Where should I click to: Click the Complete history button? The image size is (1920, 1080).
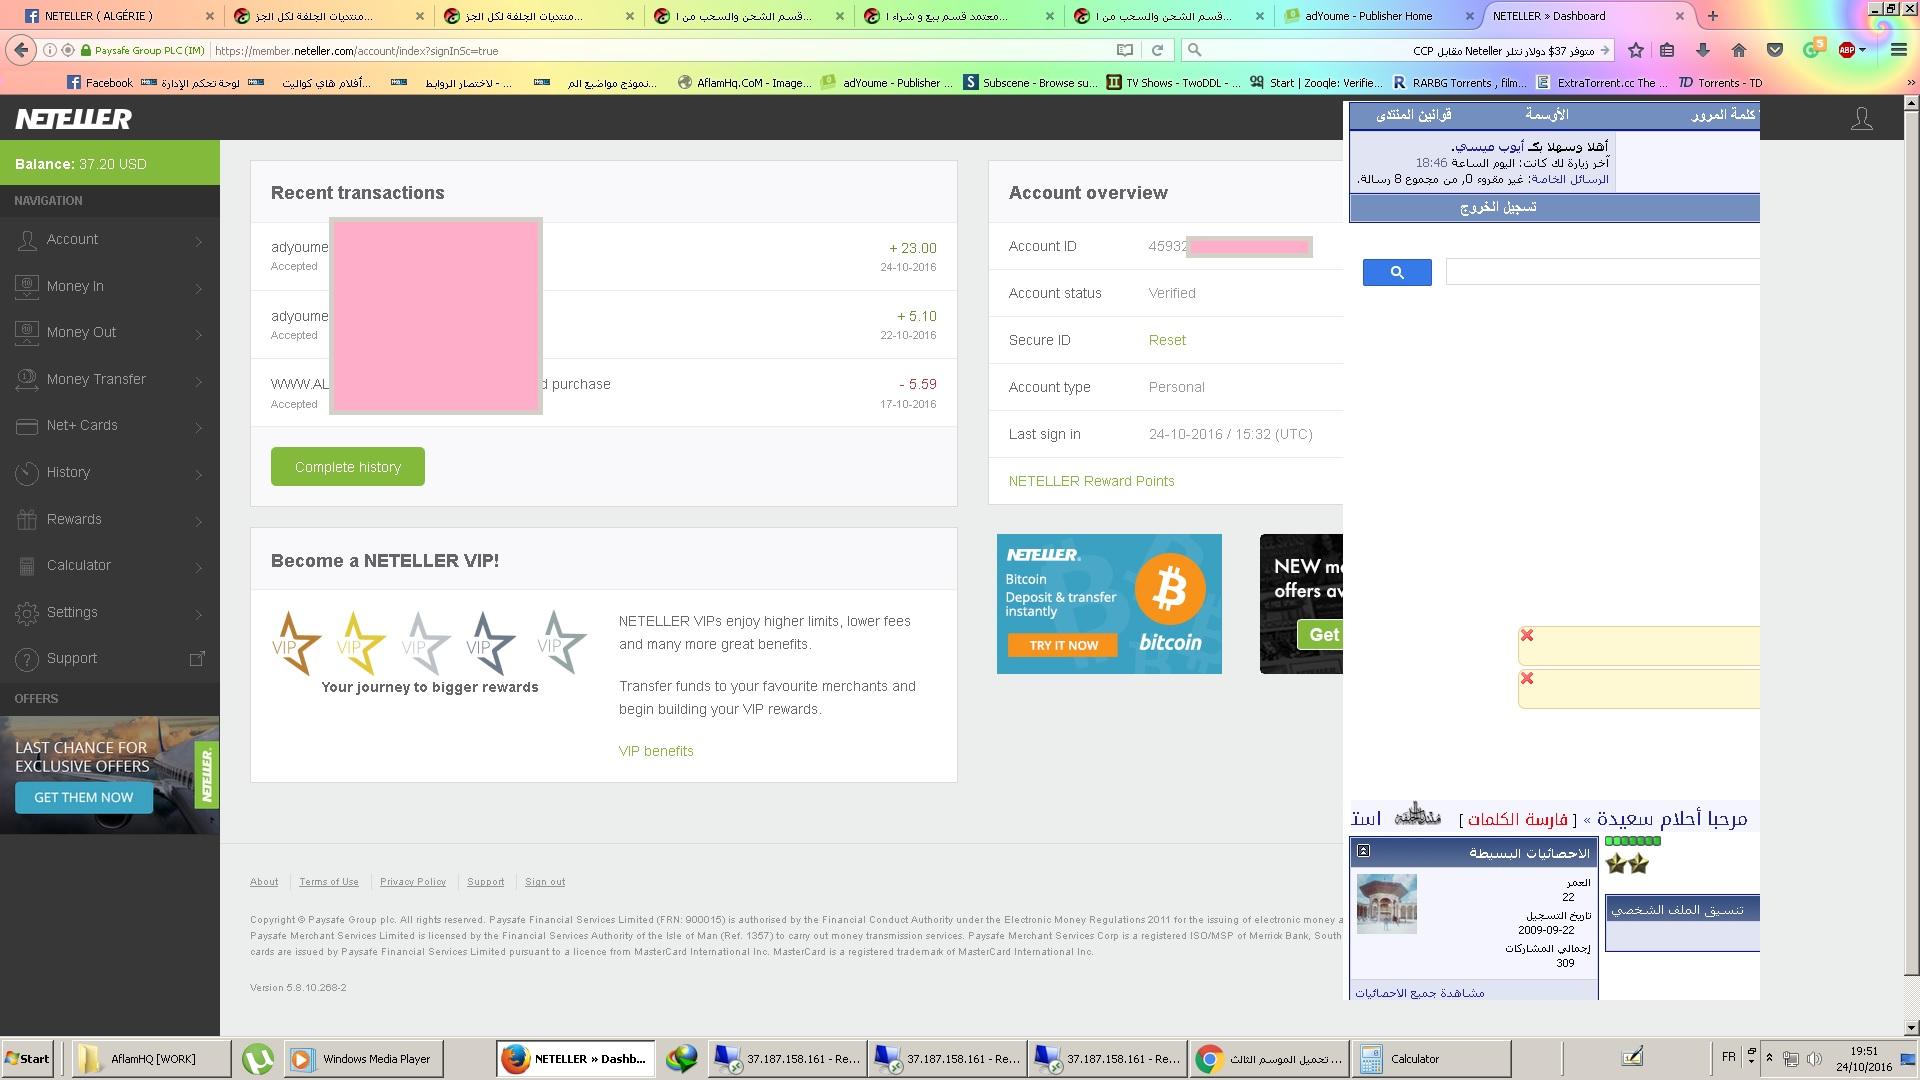[348, 467]
